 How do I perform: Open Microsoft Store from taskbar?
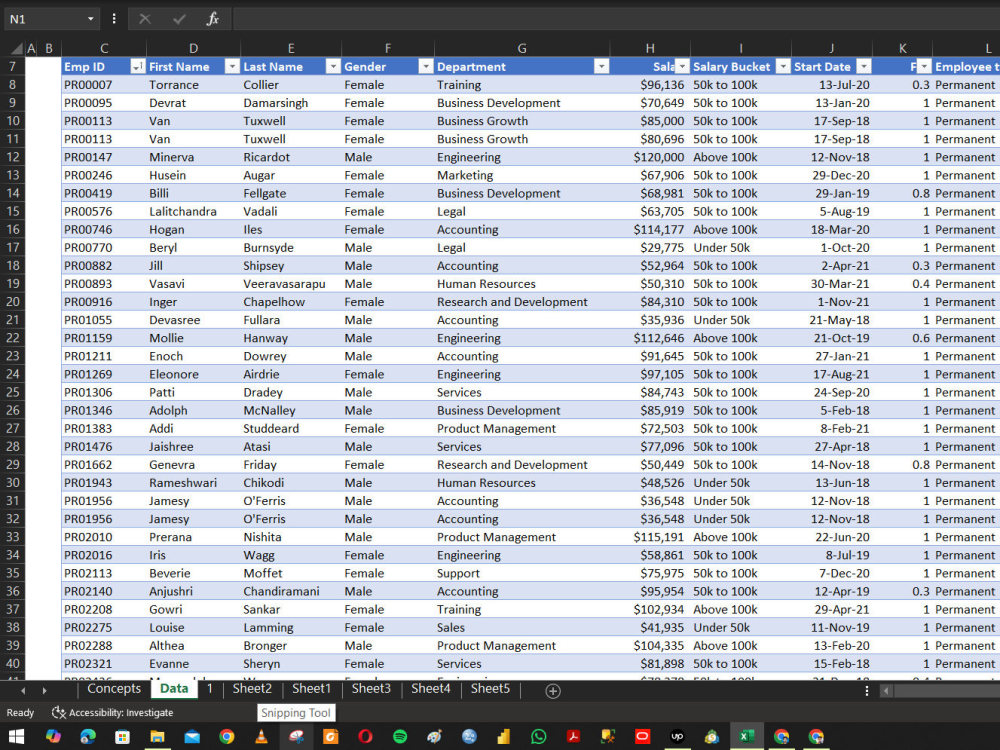pyautogui.click(x=122, y=737)
